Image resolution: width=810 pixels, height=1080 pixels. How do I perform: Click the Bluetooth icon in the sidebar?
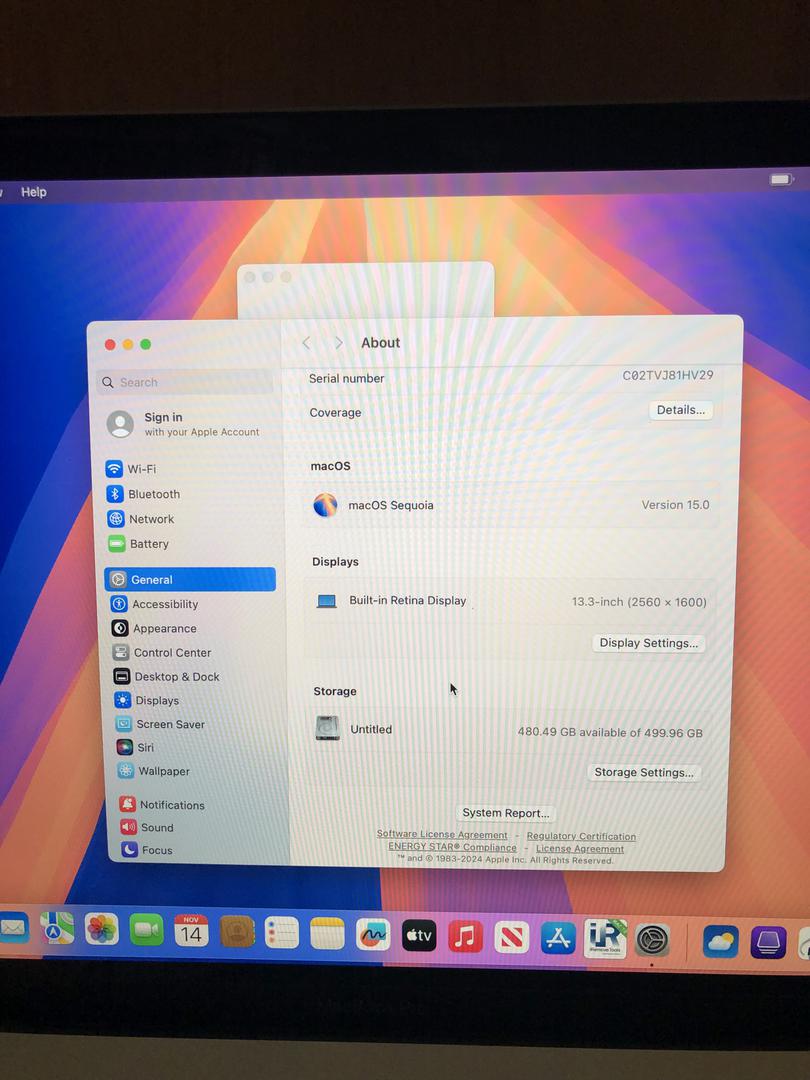(114, 494)
